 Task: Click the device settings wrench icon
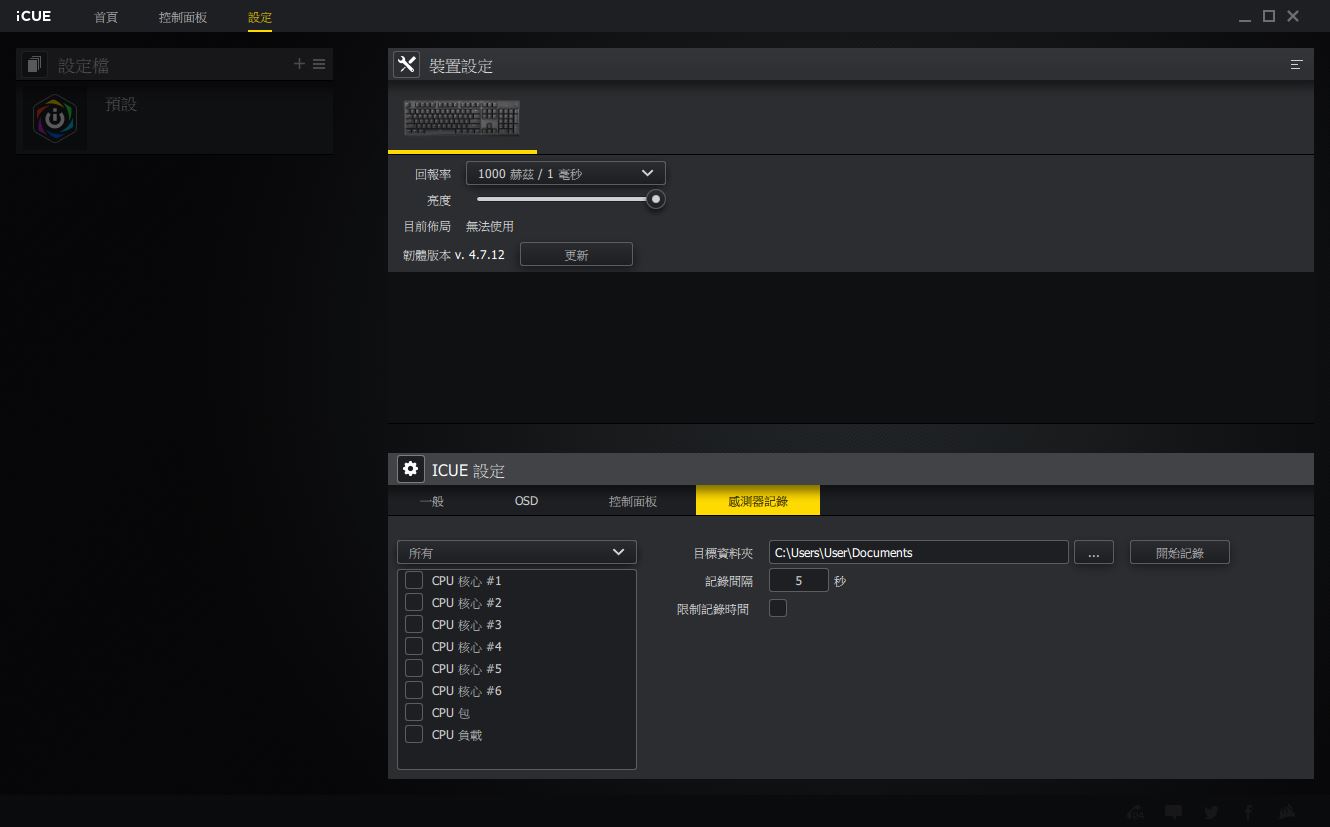click(406, 65)
